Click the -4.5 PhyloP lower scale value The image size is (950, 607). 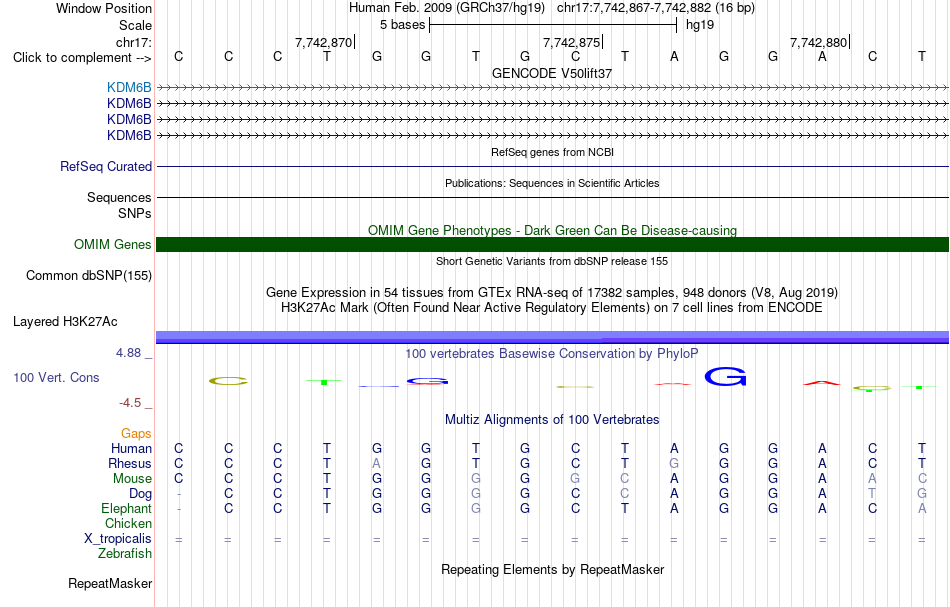coord(130,403)
